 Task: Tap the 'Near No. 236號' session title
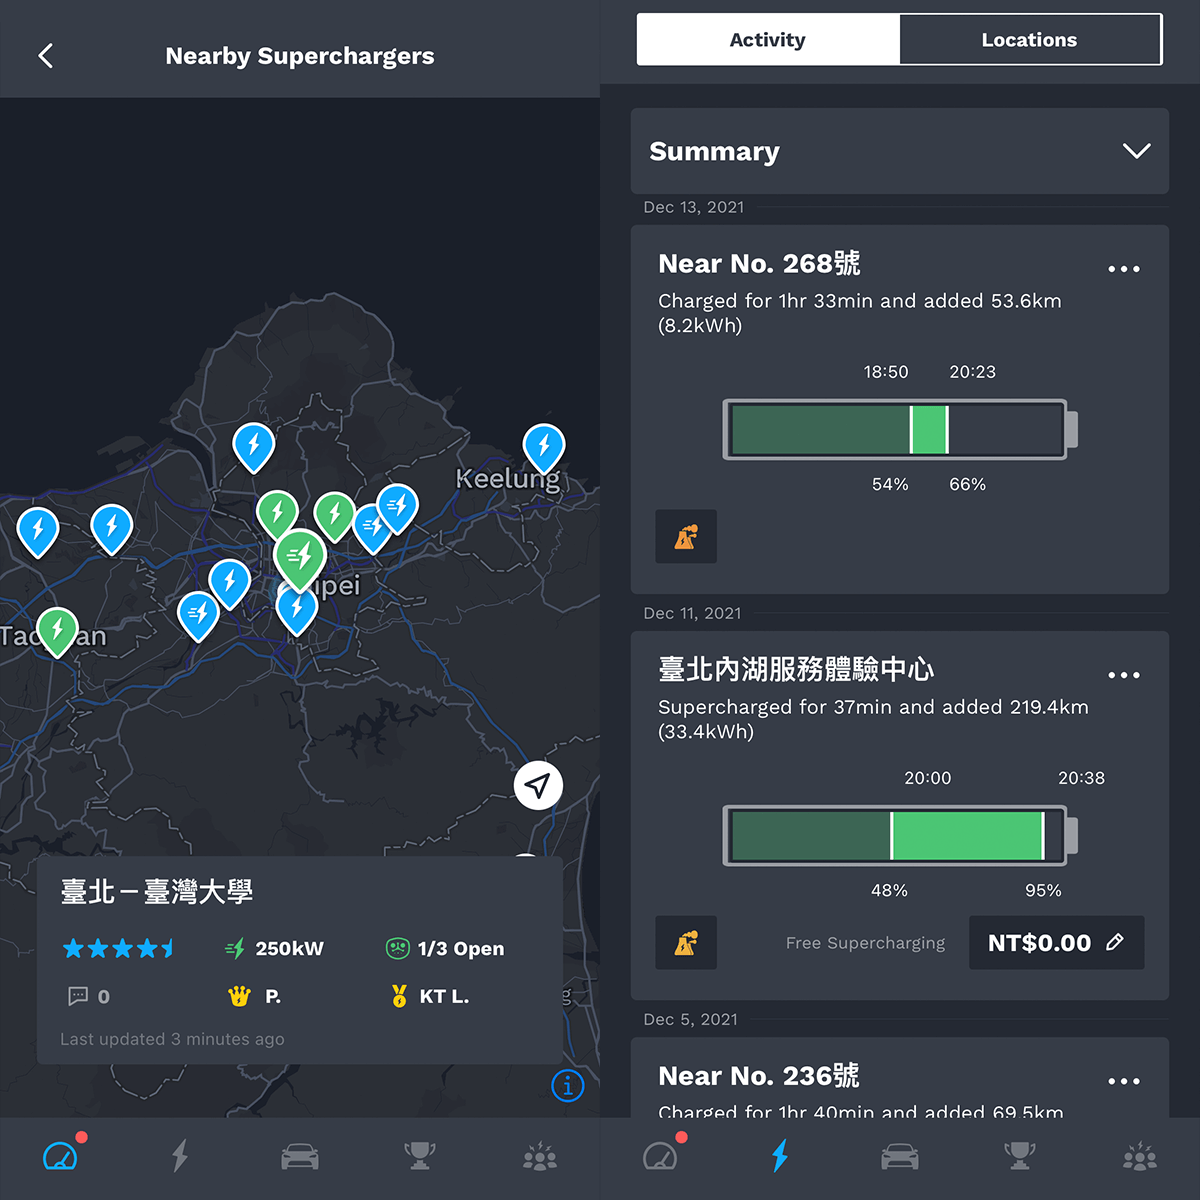click(759, 1075)
